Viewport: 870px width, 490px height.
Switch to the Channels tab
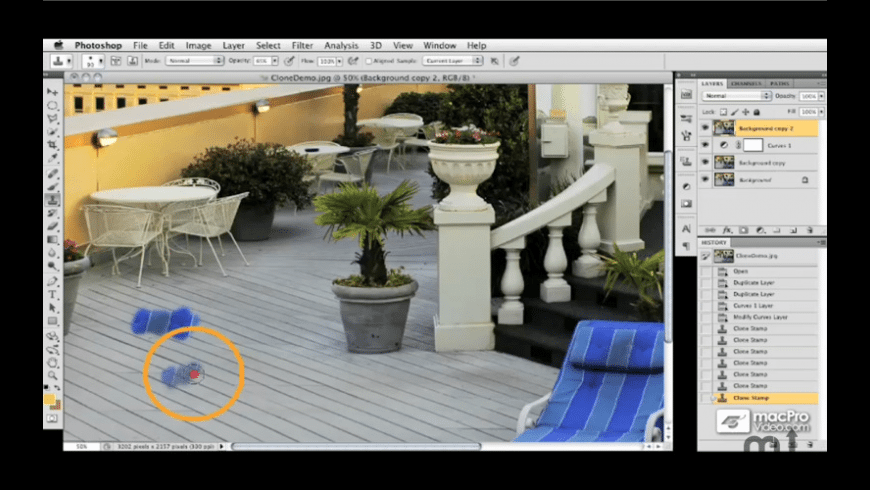(x=745, y=83)
